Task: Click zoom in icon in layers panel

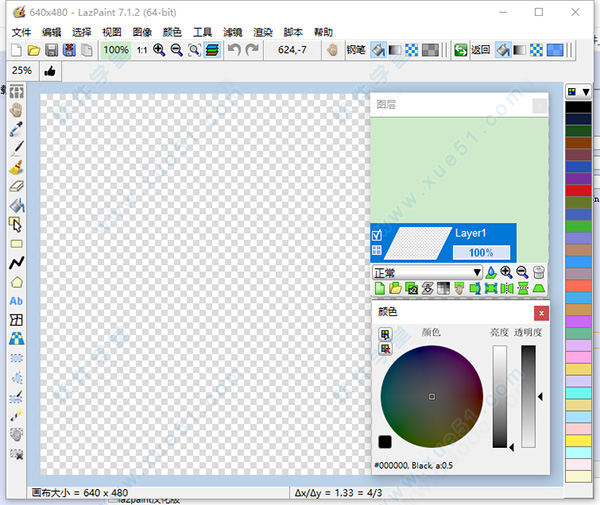Action: click(507, 272)
